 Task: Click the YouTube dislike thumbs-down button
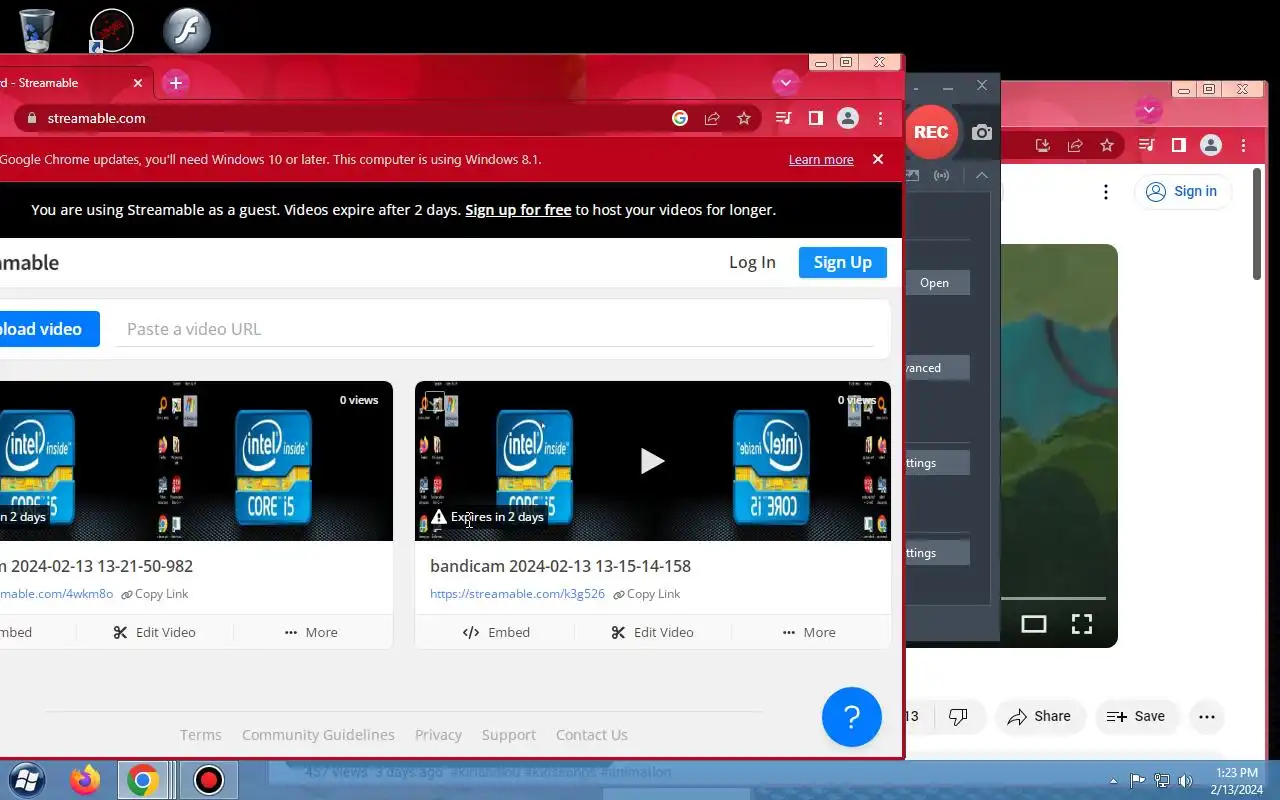coord(958,716)
